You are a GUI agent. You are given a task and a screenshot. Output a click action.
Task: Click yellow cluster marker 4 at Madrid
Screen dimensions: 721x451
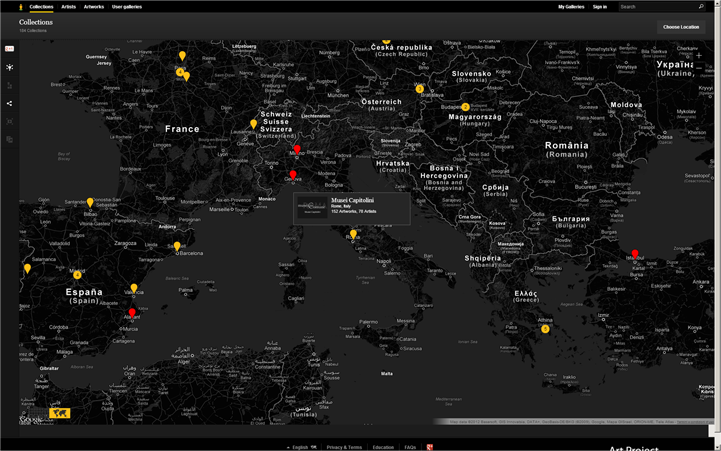coord(77,275)
